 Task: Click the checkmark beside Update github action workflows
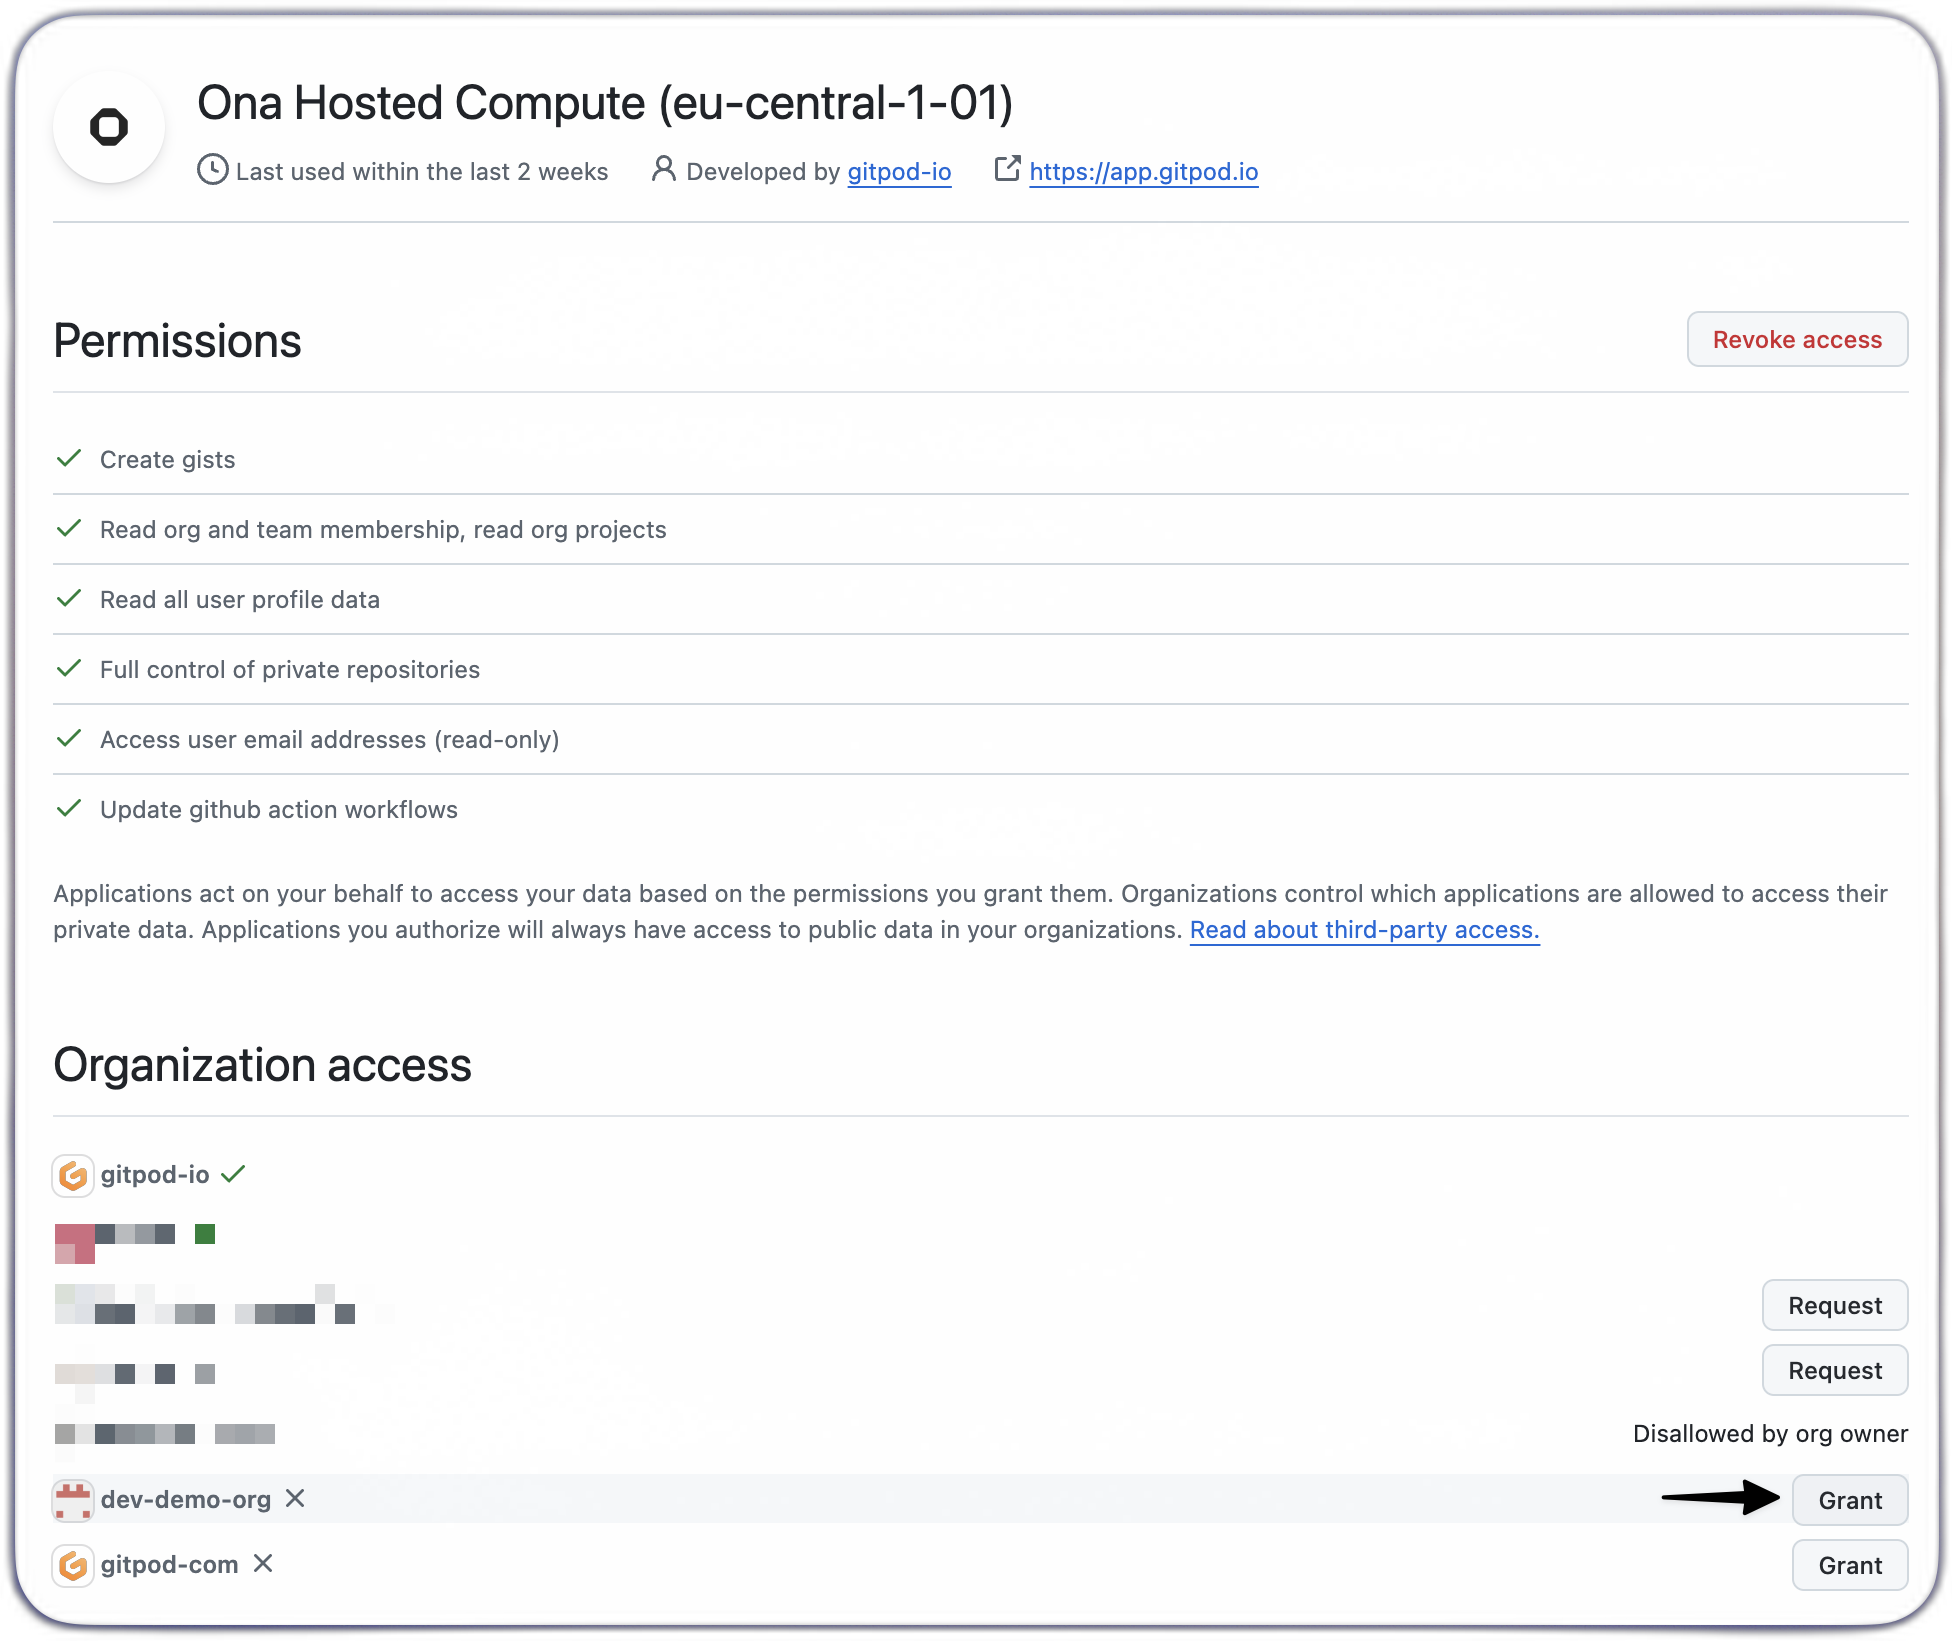pyautogui.click(x=69, y=808)
